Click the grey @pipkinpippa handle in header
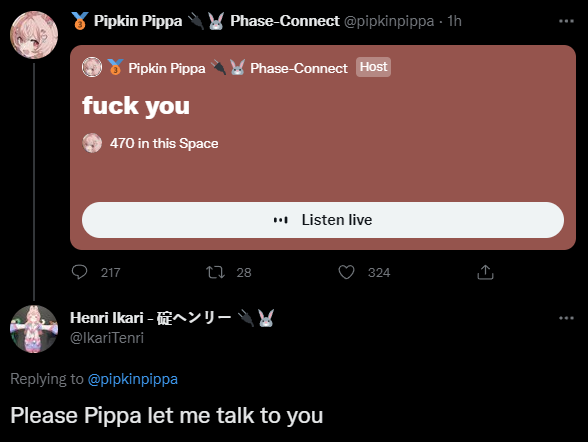This screenshot has height=442, width=588. point(389,21)
